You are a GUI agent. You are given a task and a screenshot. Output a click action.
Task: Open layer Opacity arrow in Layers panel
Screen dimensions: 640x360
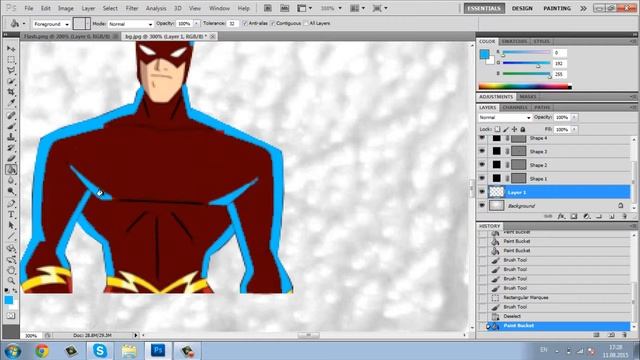tap(574, 118)
